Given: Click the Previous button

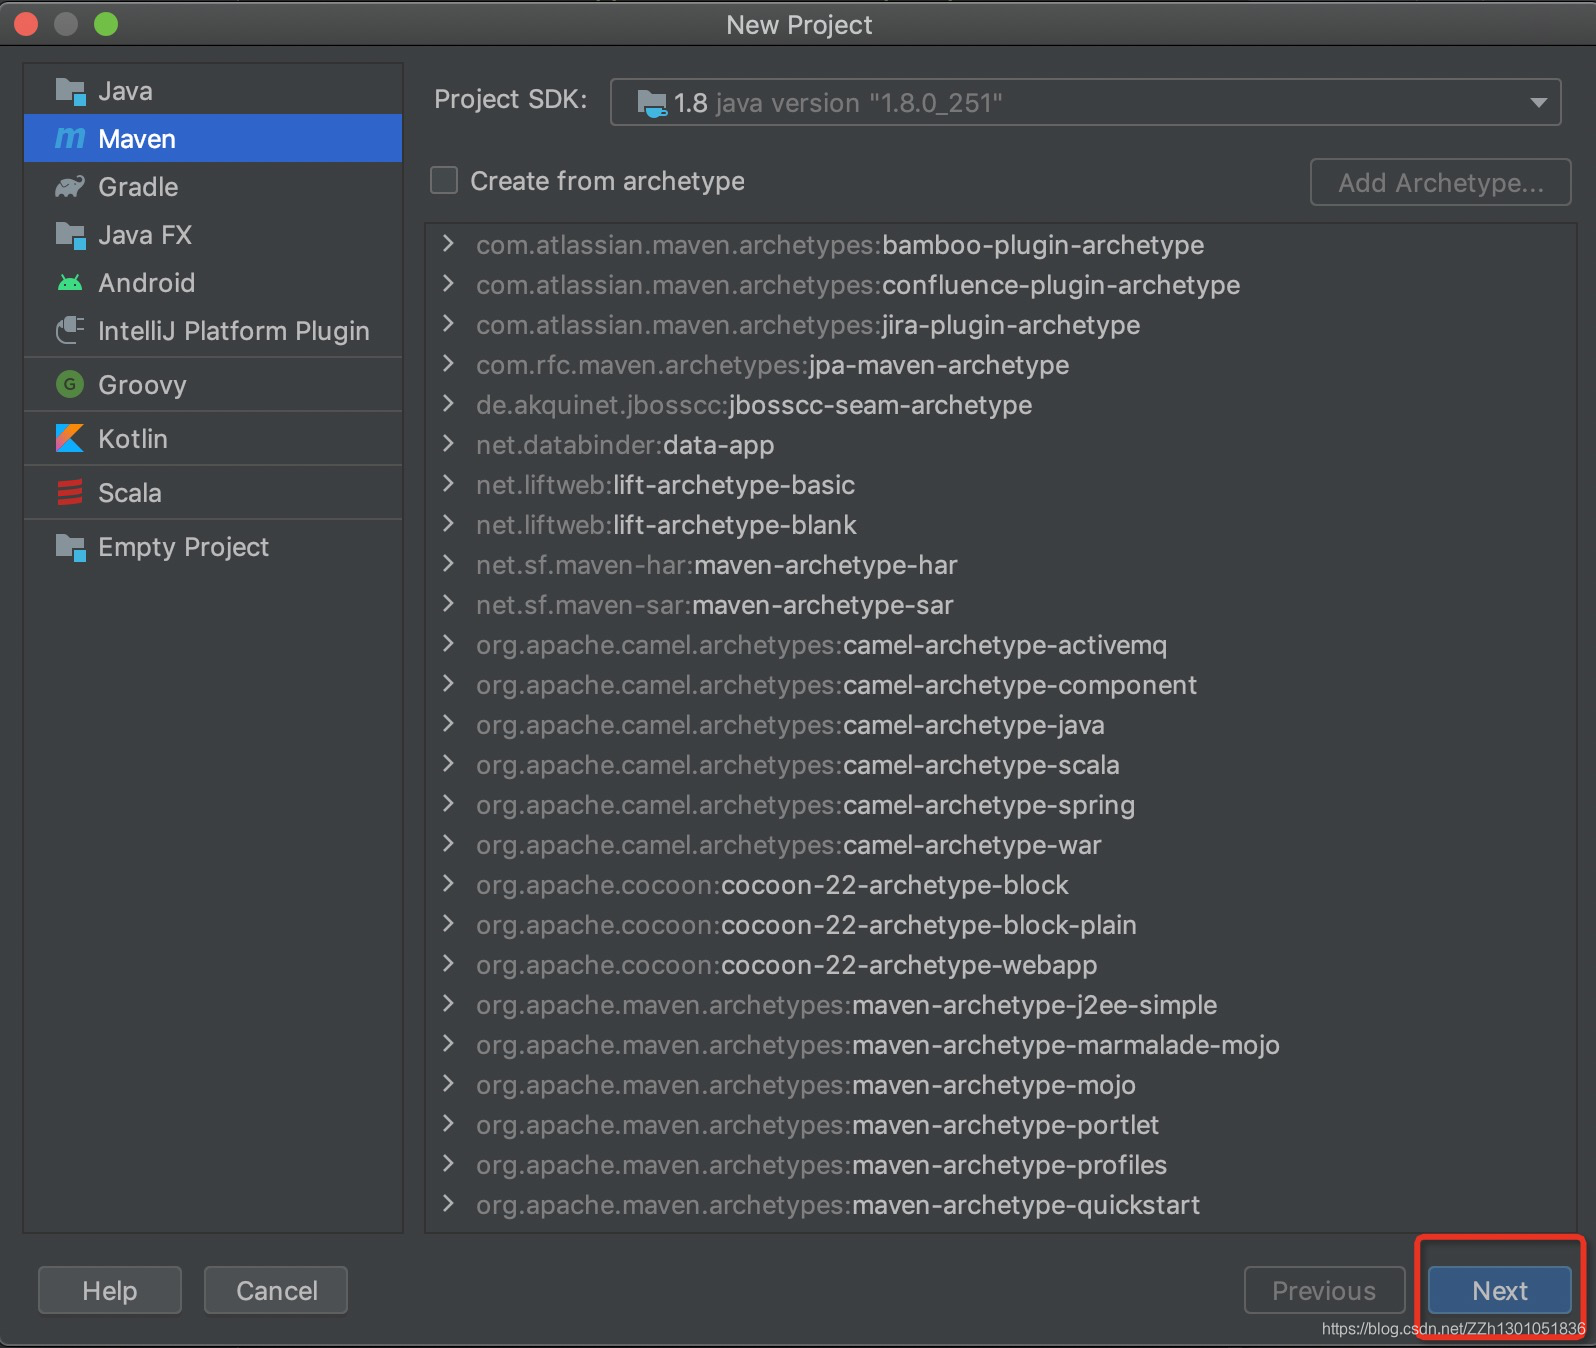Looking at the screenshot, I should pos(1324,1290).
